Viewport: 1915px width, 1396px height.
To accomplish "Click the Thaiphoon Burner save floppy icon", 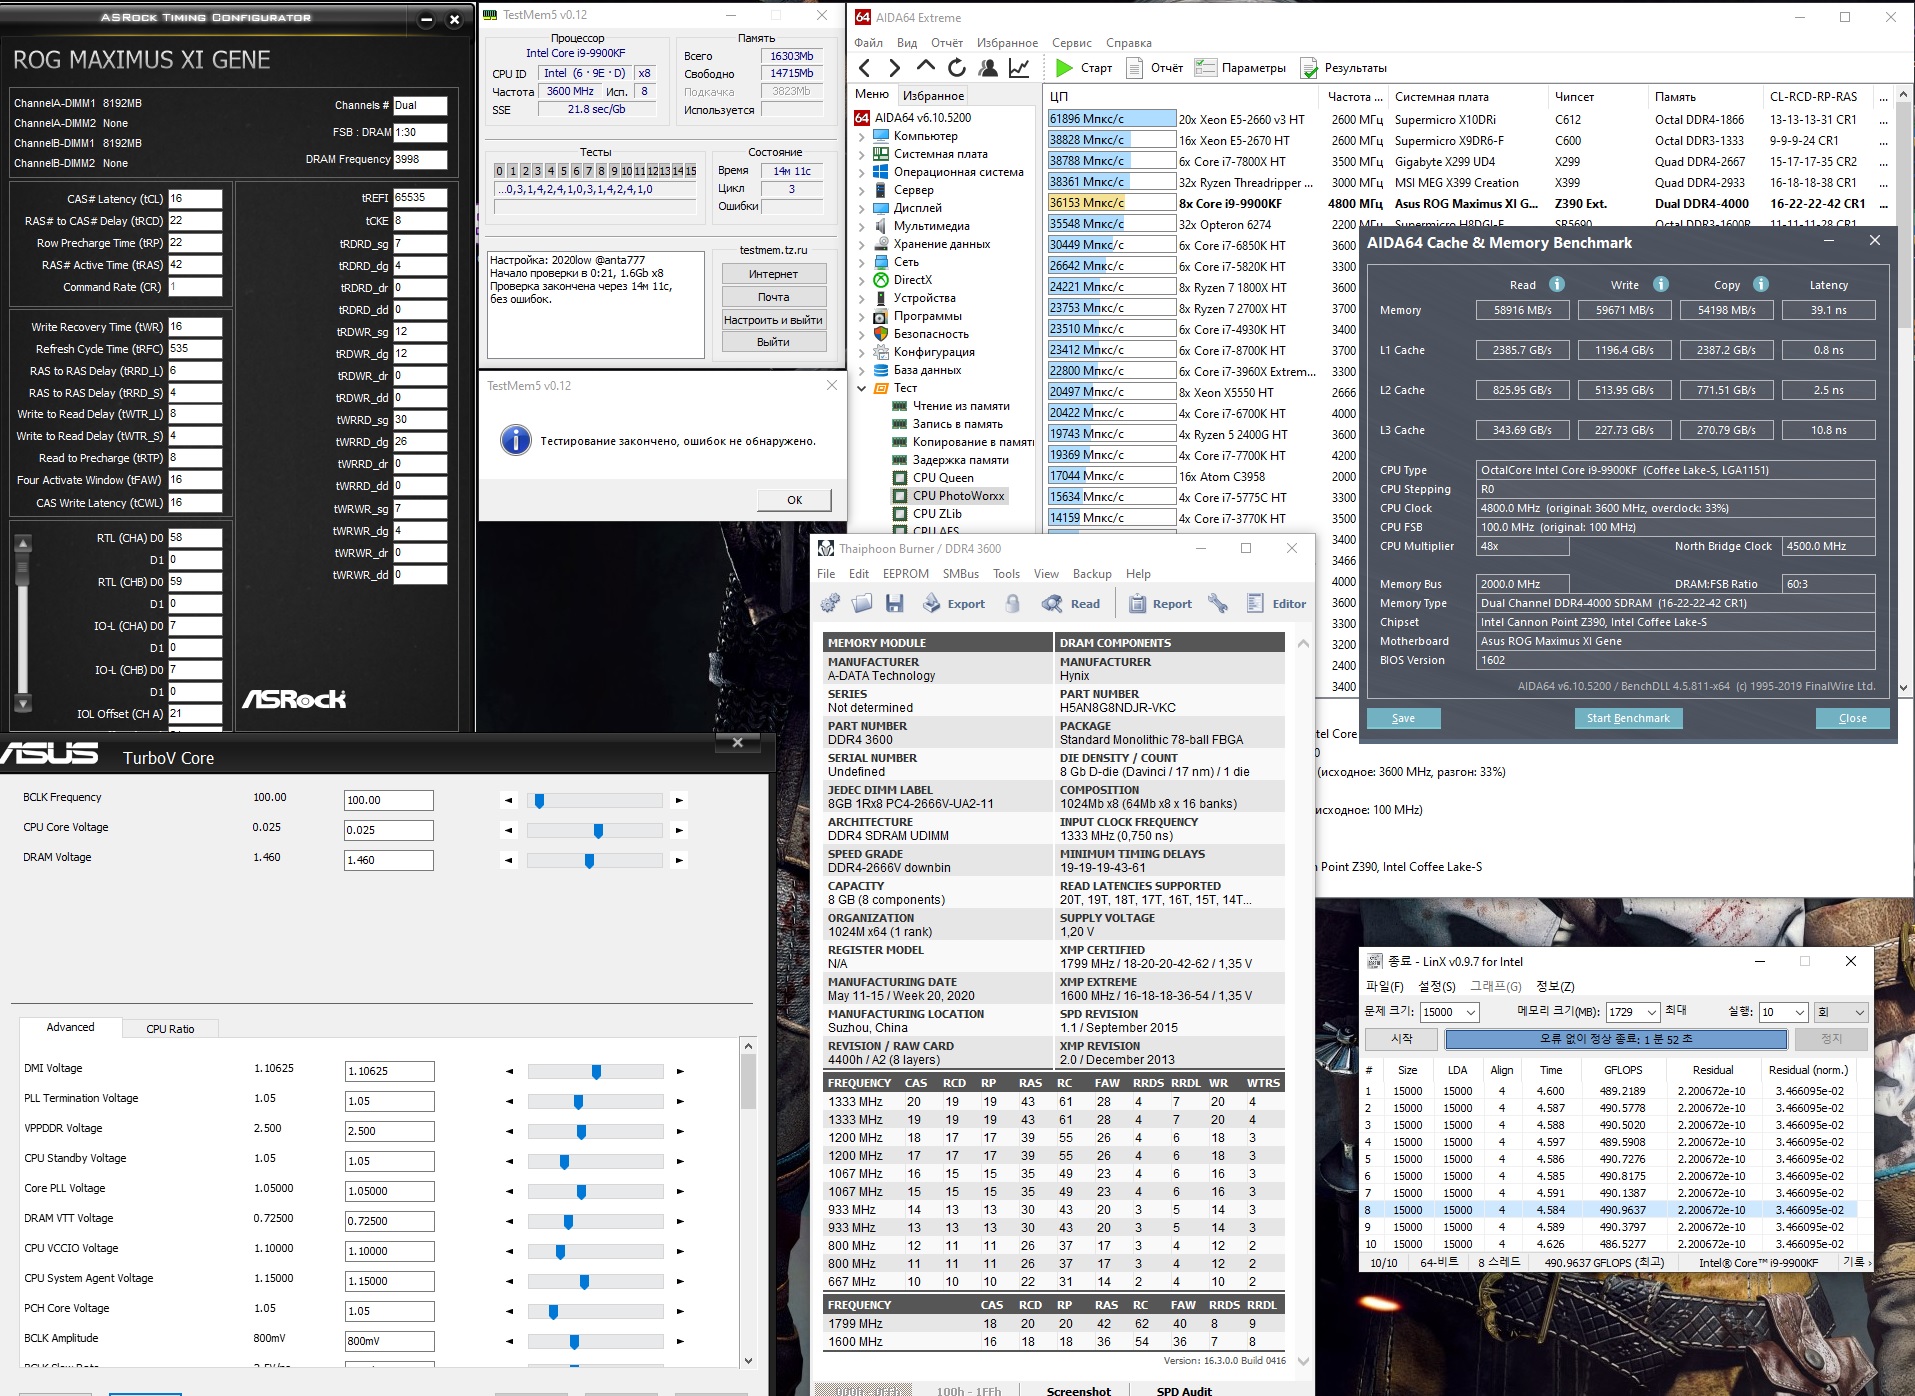I will pos(894,603).
